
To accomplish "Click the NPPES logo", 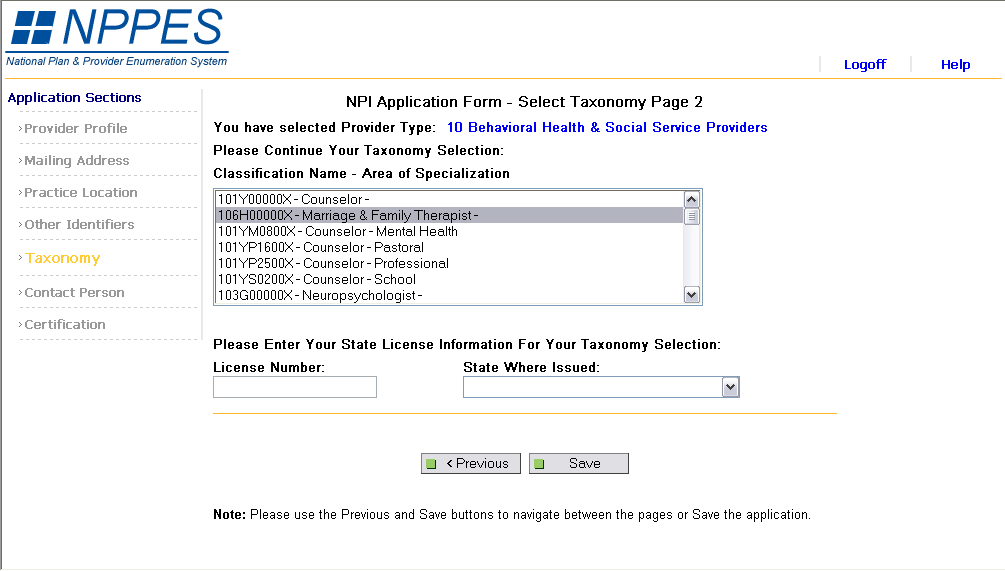I will [117, 36].
